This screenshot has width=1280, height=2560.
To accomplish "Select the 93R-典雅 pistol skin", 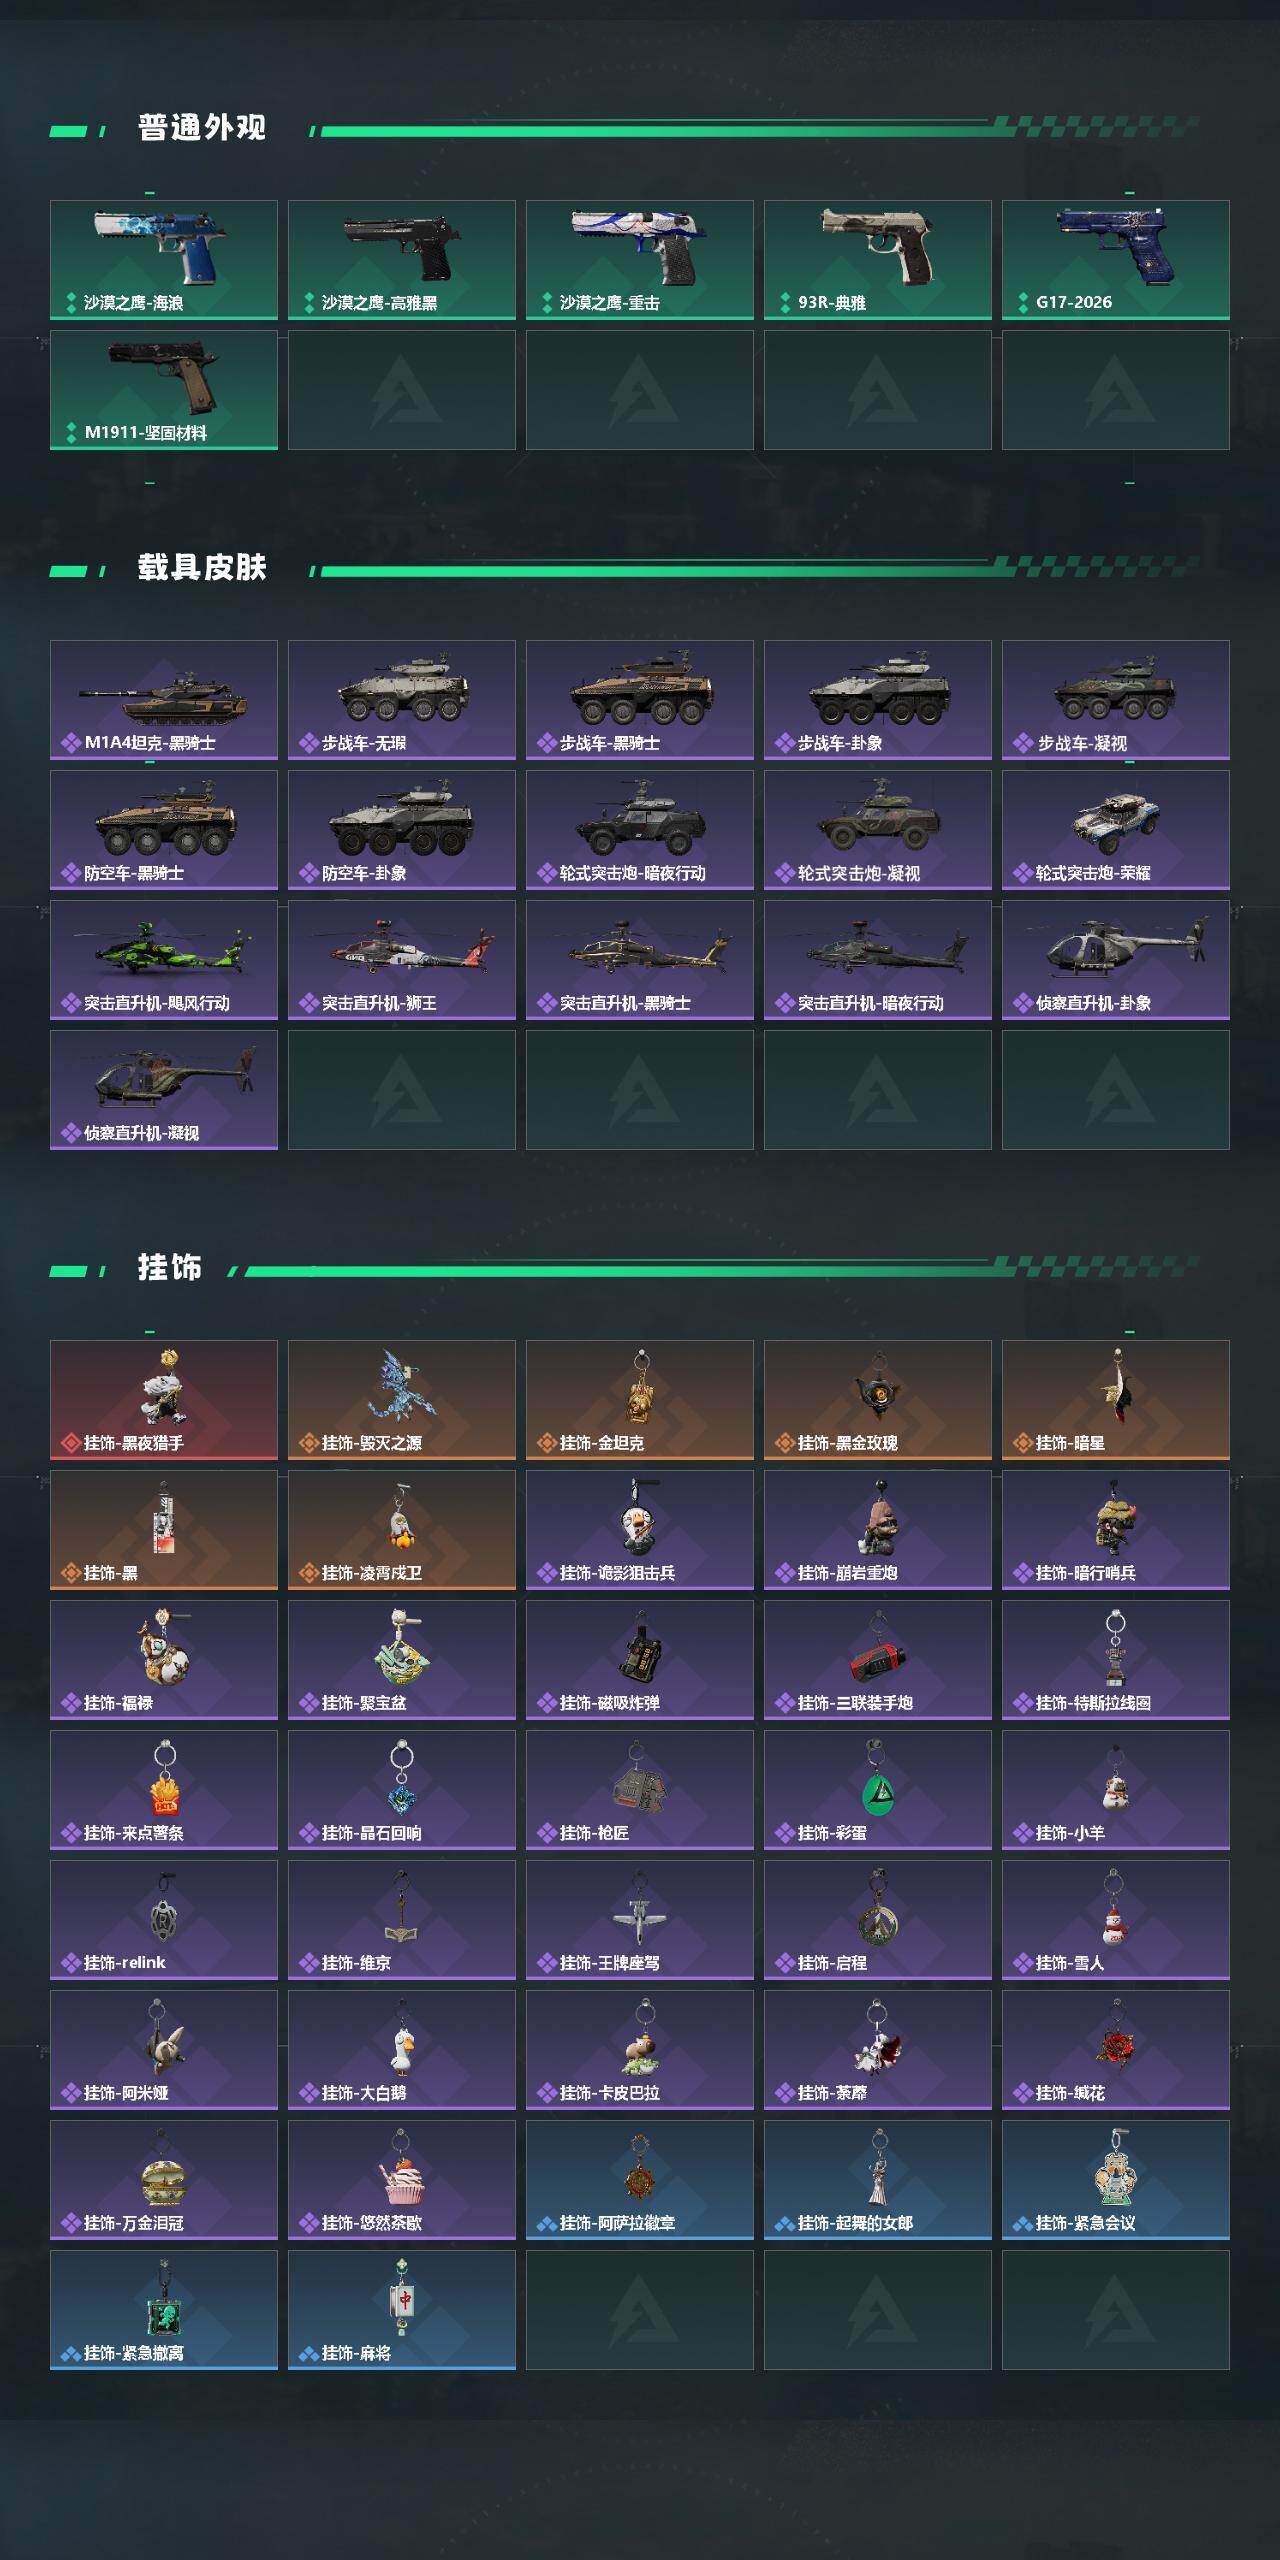I will tap(878, 260).
